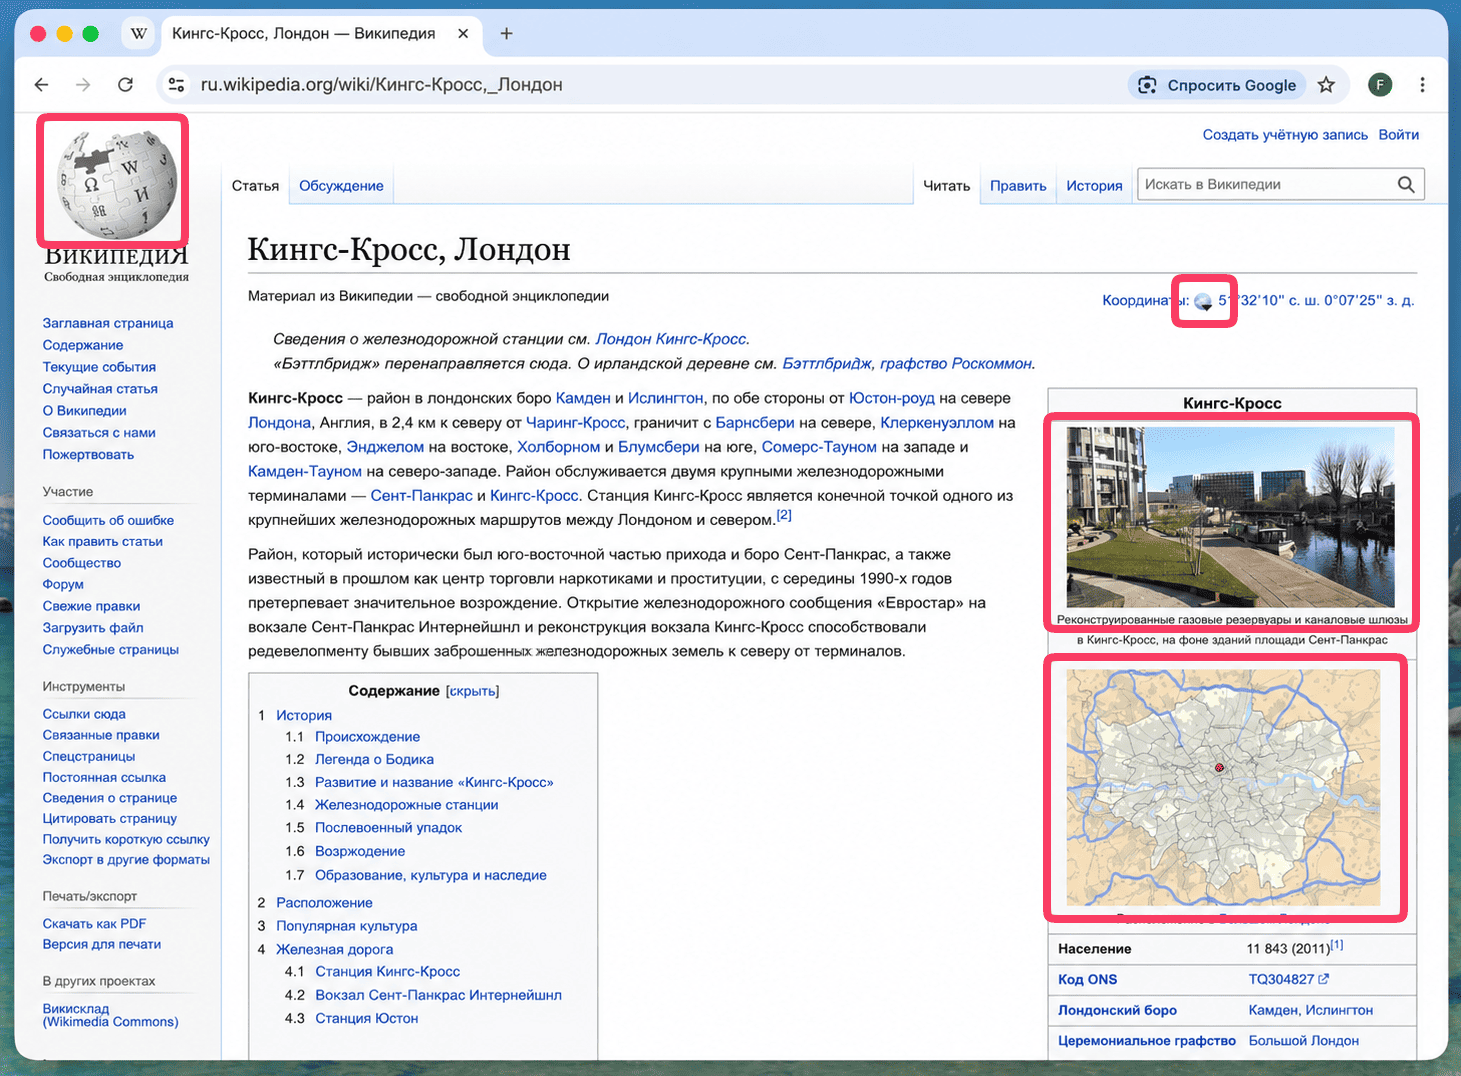Screen dimensions: 1461x1076
Task: Open a new browser tab
Action: (507, 33)
